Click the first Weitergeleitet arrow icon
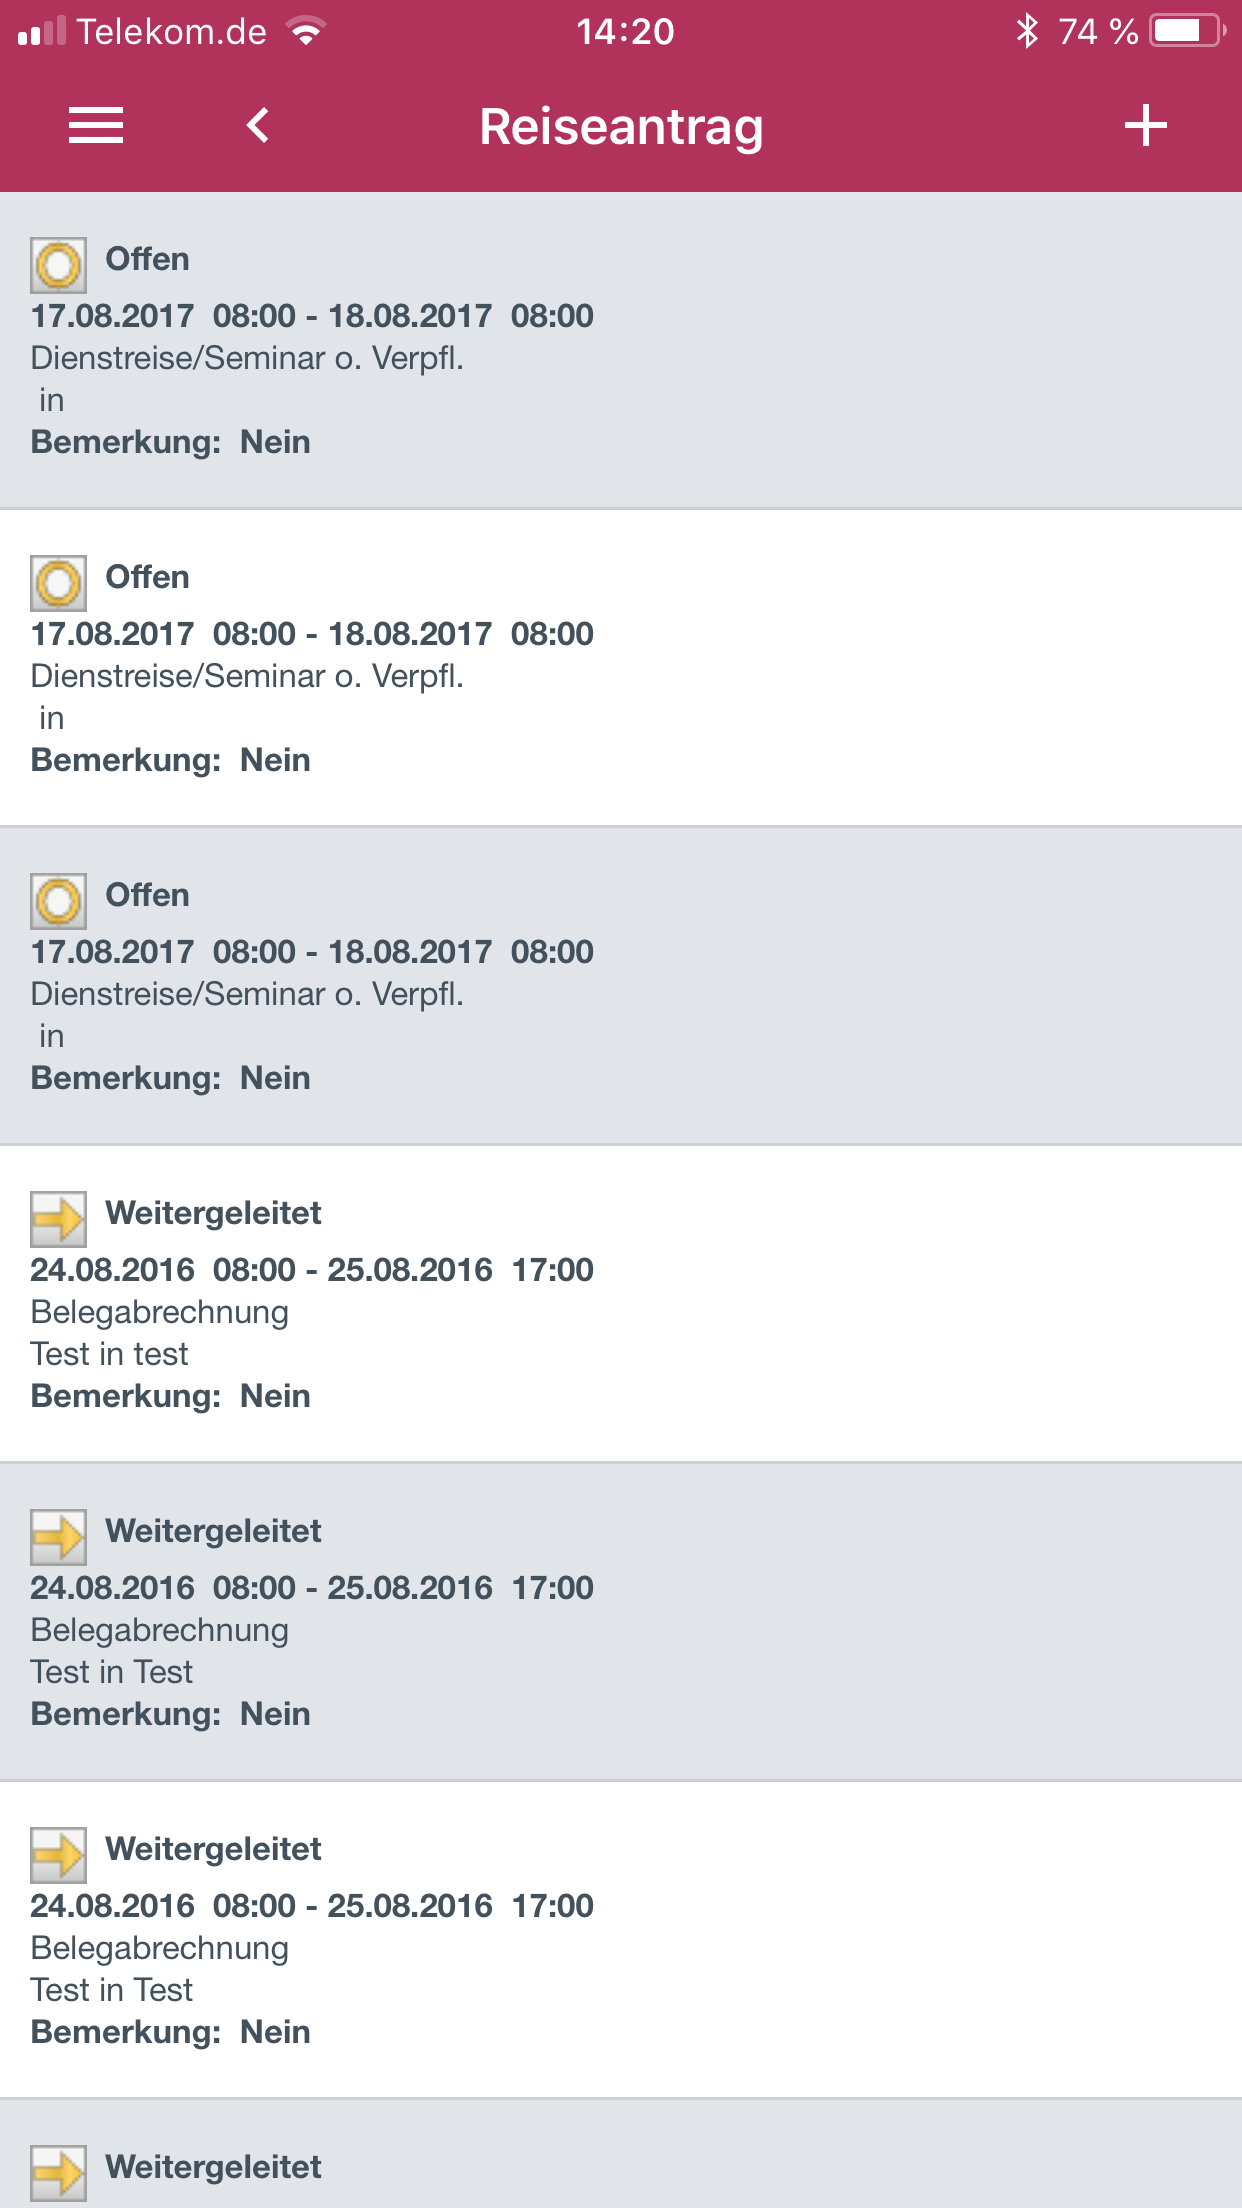The image size is (1242, 2208). (58, 1219)
